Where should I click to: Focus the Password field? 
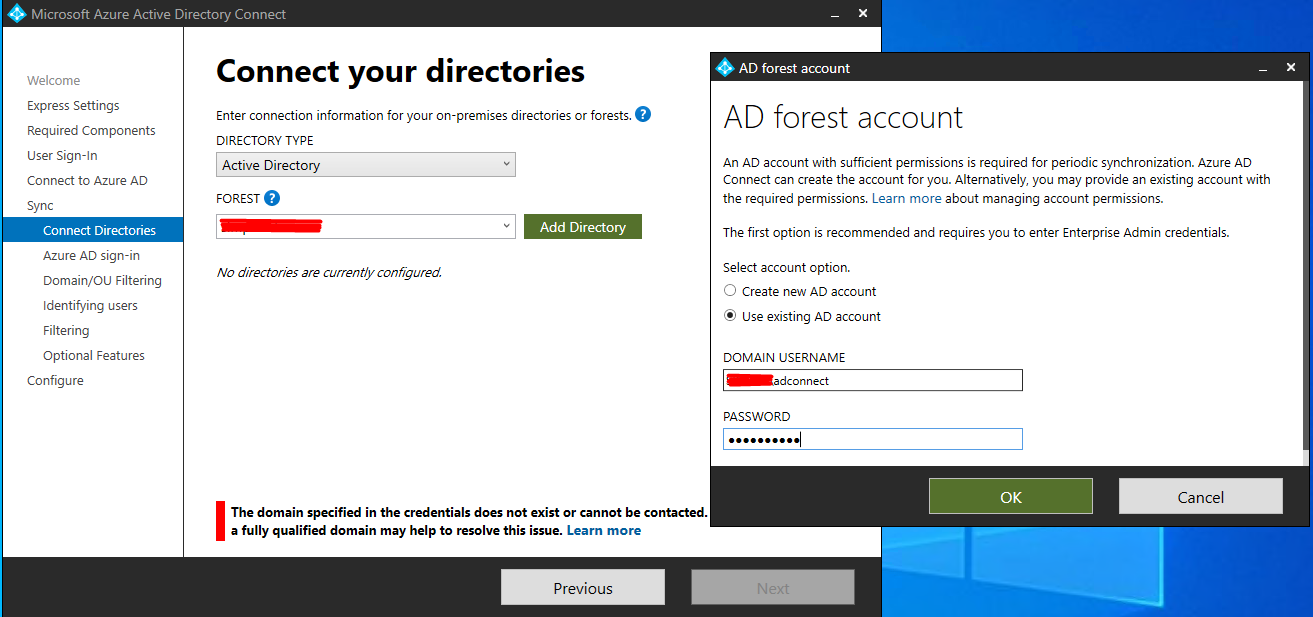873,439
